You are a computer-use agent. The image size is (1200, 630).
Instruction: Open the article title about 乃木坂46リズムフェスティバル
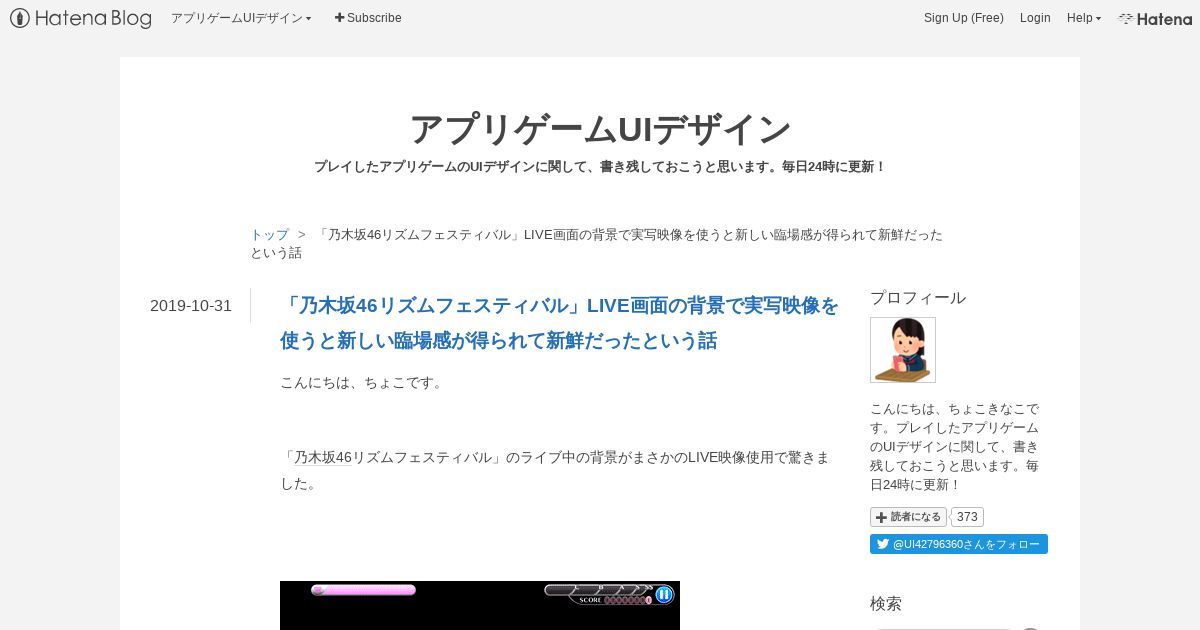[x=560, y=323]
